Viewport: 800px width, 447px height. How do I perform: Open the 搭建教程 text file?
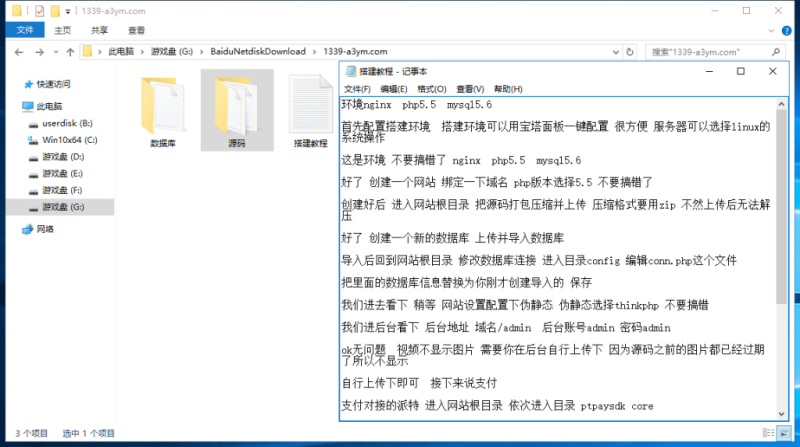pyautogui.click(x=310, y=111)
